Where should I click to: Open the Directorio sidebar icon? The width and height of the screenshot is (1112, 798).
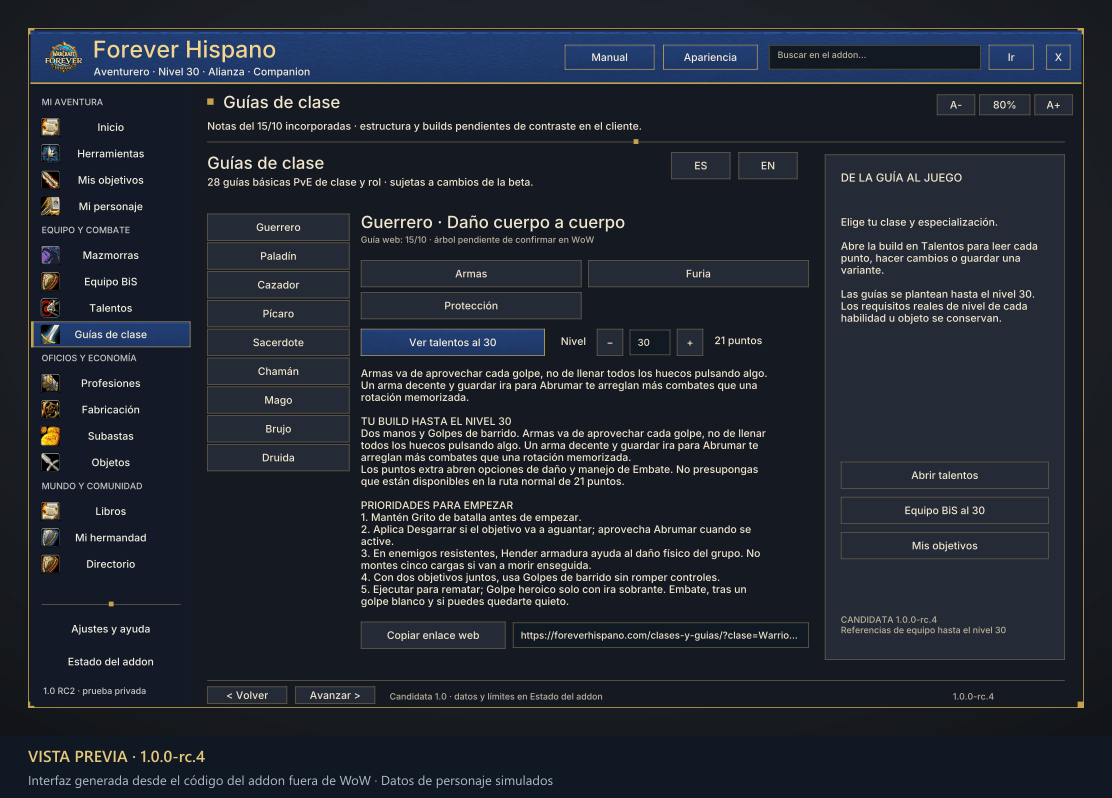click(x=50, y=564)
